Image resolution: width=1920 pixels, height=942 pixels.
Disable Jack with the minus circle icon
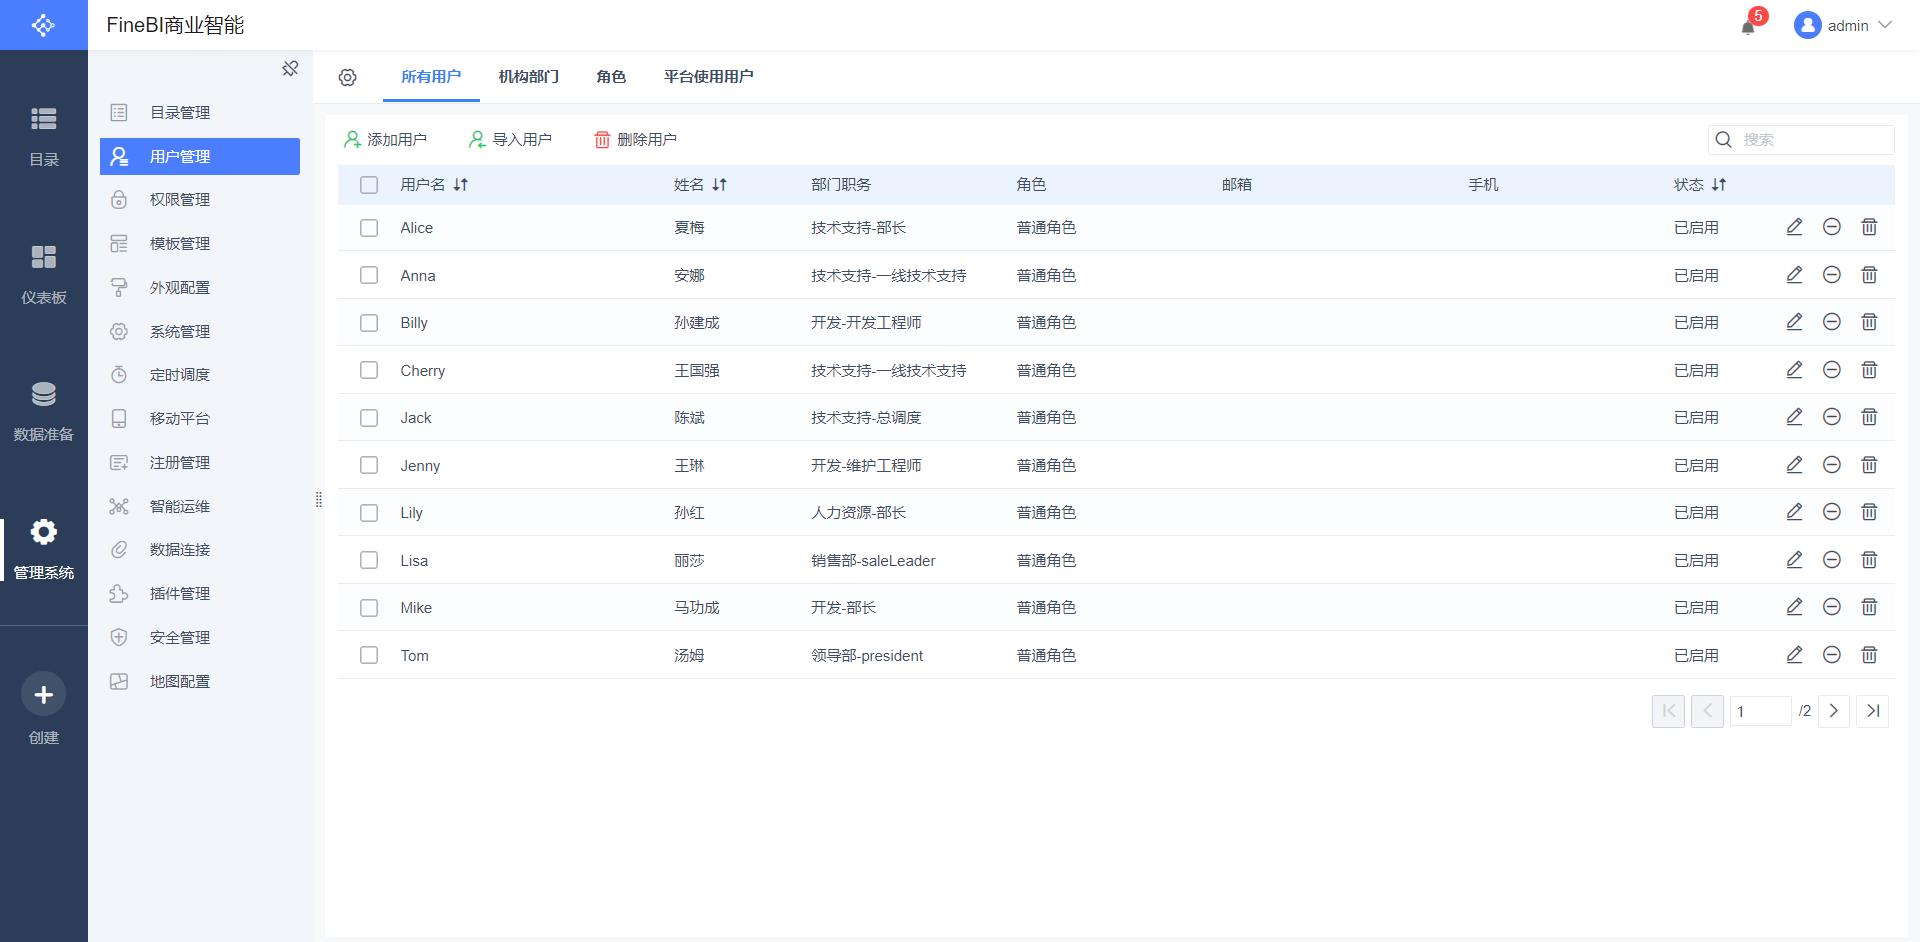tap(1832, 417)
